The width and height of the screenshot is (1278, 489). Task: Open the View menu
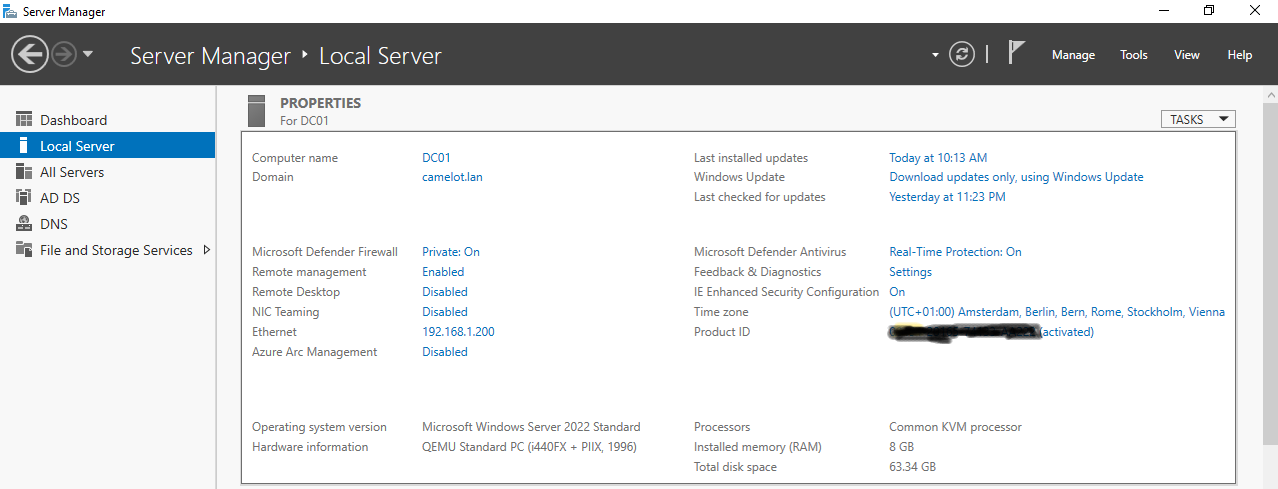pyautogui.click(x=1187, y=55)
